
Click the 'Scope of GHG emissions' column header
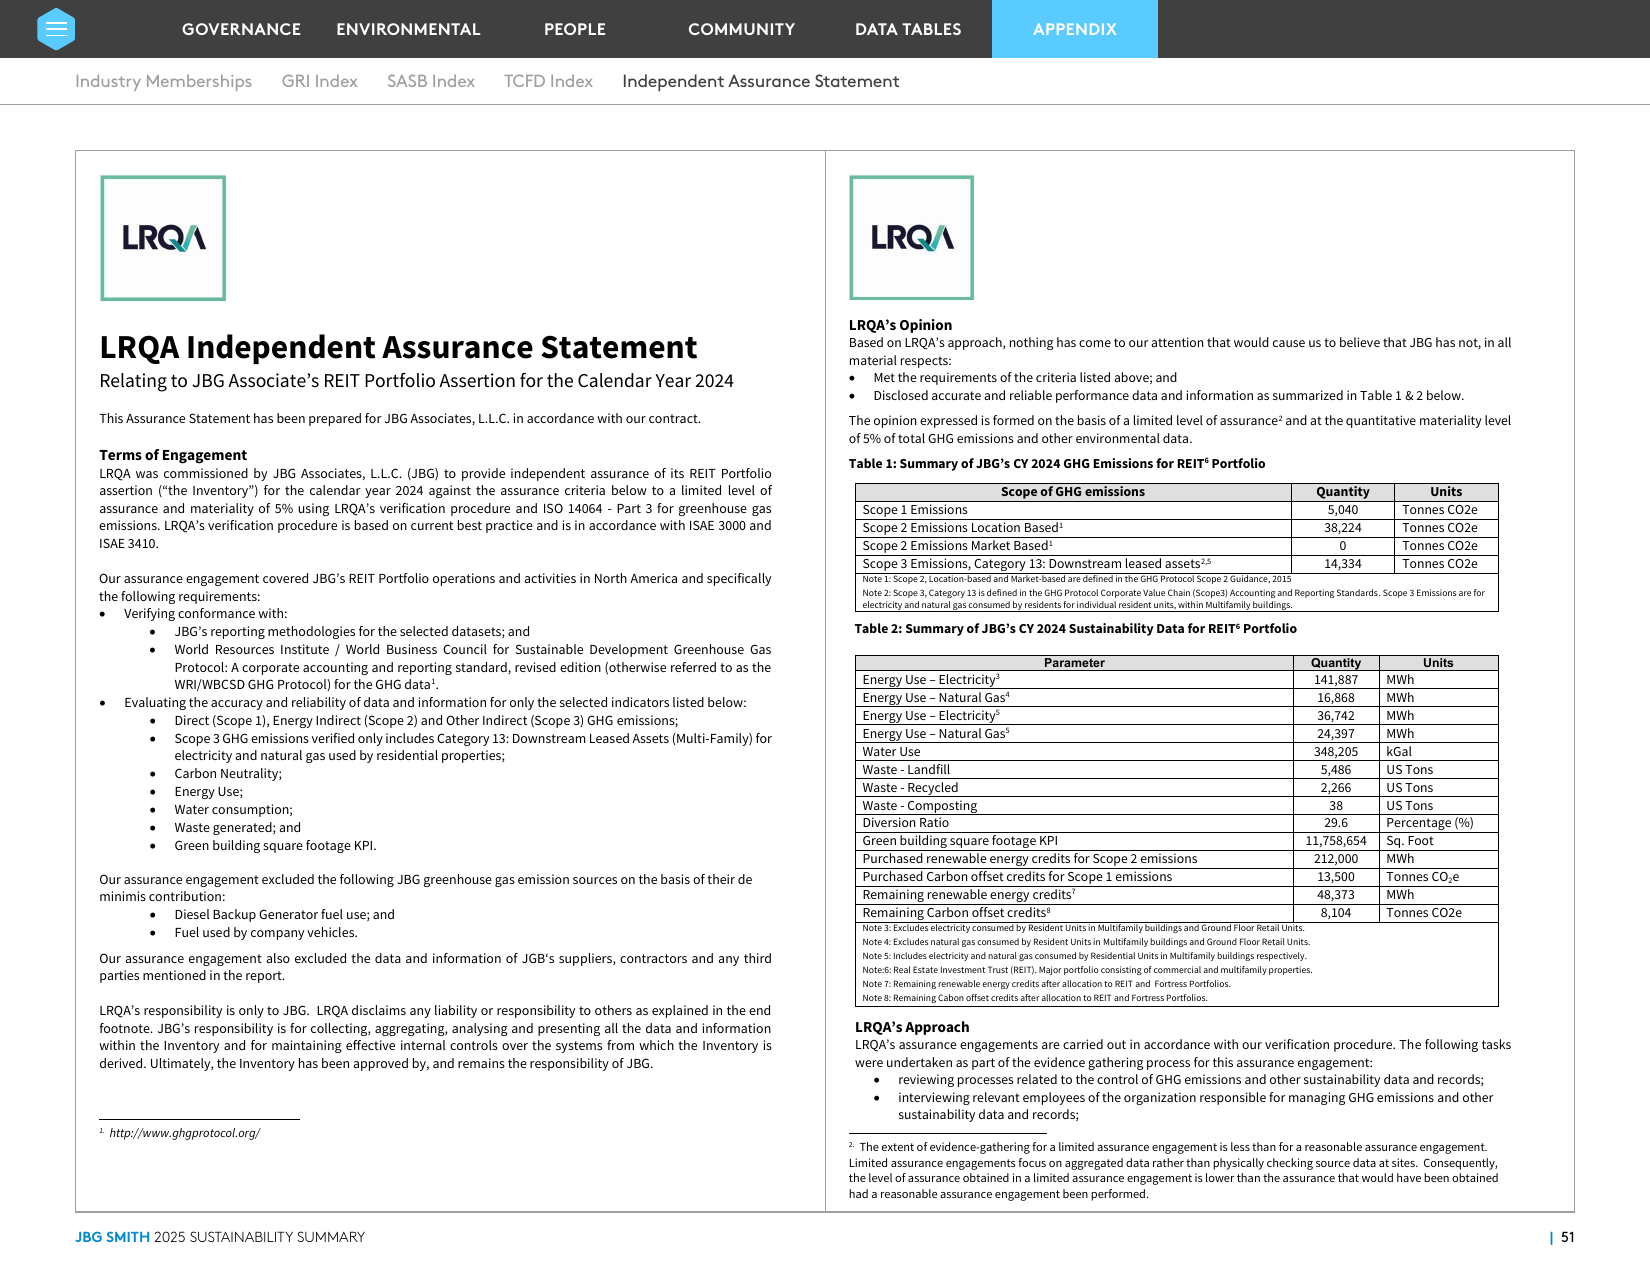coord(1073,492)
